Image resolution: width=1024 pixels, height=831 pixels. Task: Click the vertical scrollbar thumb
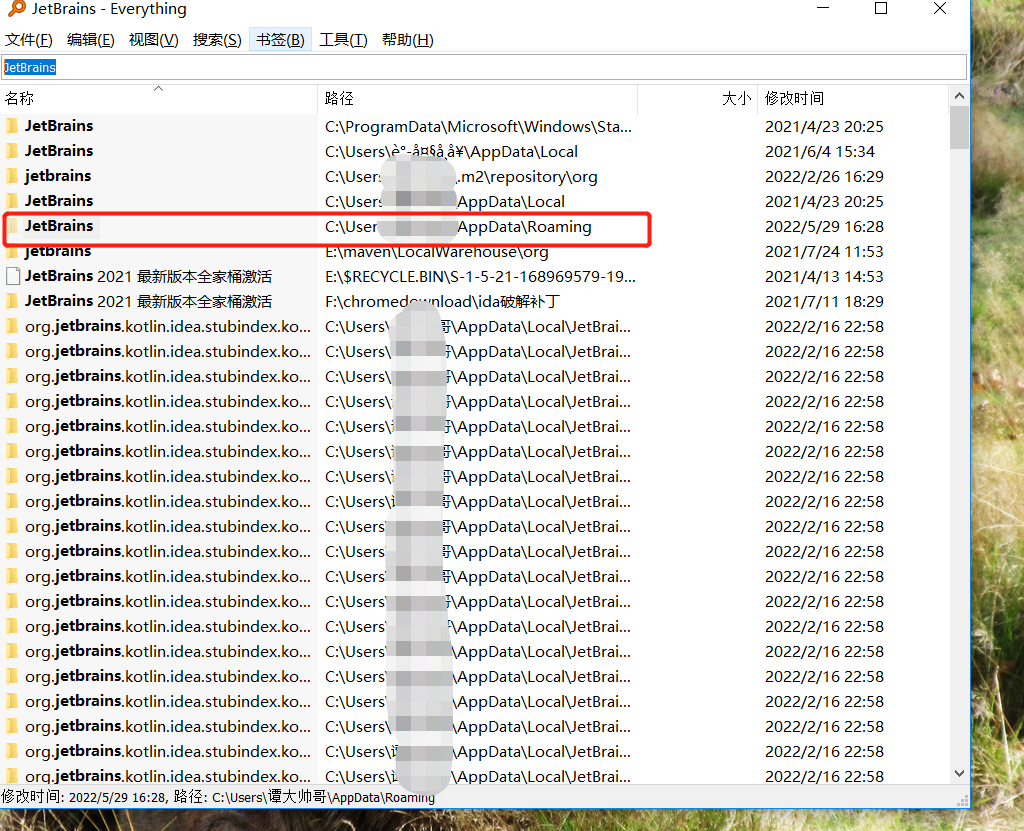pyautogui.click(x=959, y=127)
